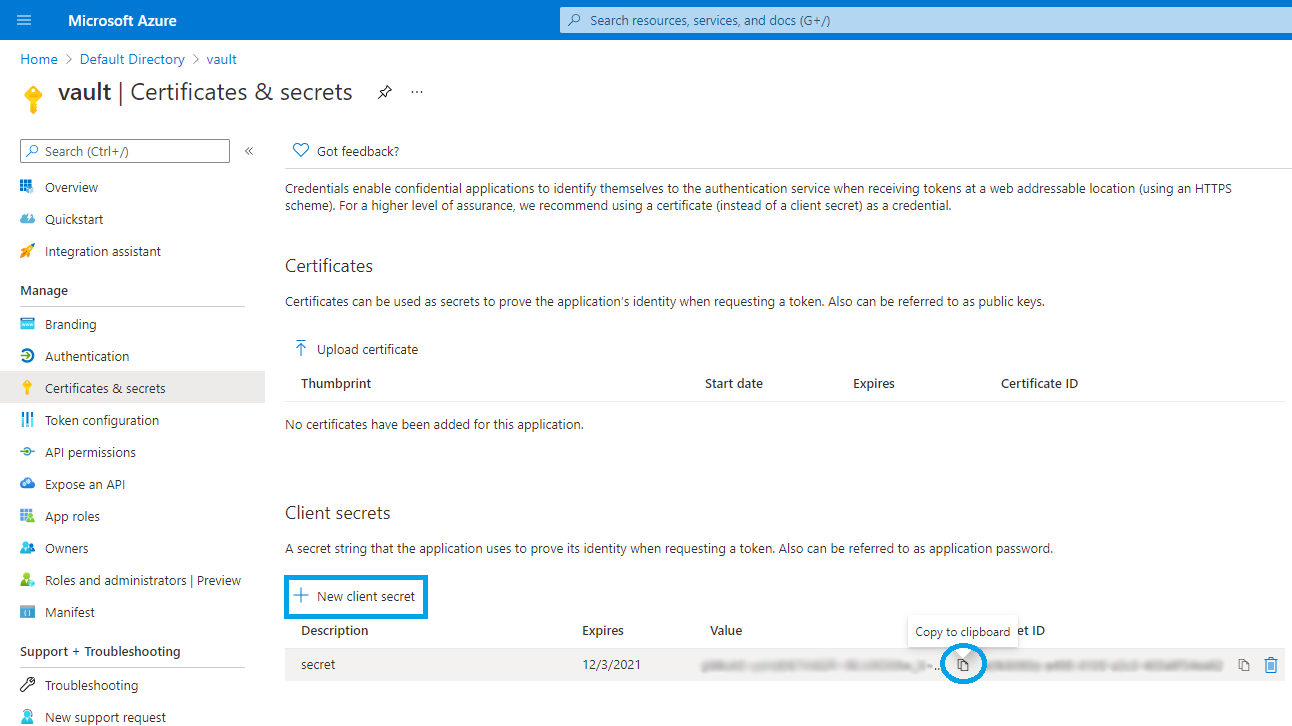Screen dimensions: 1292x726
Task: Click the App roles icon
Action: click(27, 516)
